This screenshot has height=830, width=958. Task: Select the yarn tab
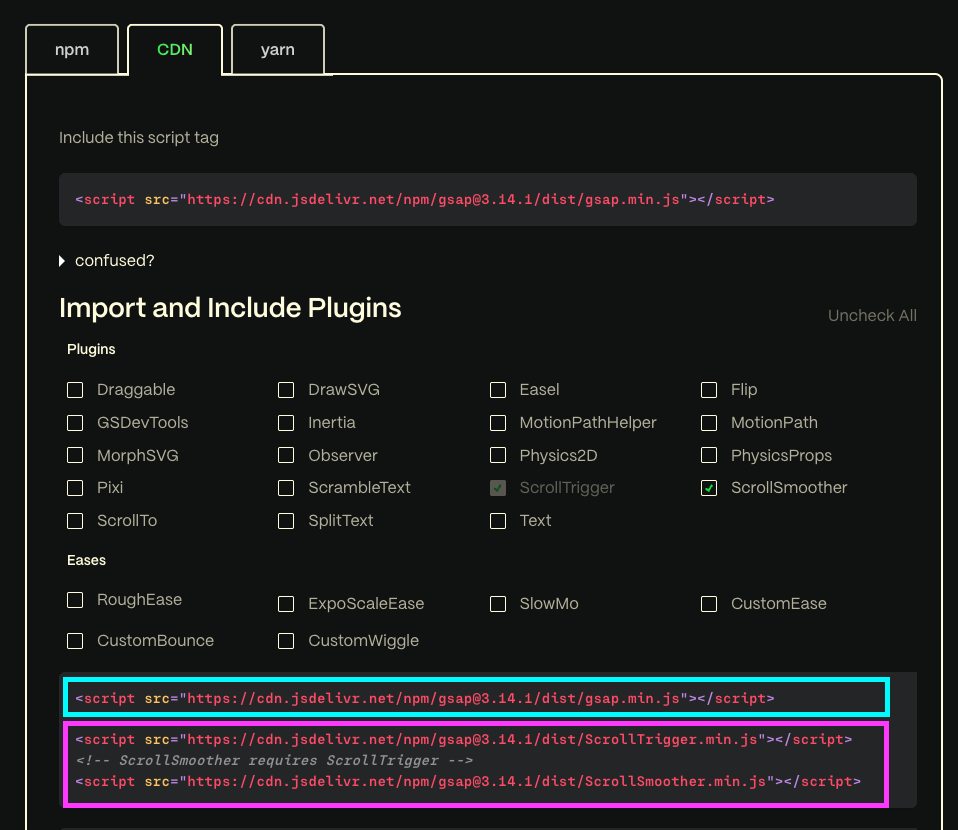(x=277, y=50)
